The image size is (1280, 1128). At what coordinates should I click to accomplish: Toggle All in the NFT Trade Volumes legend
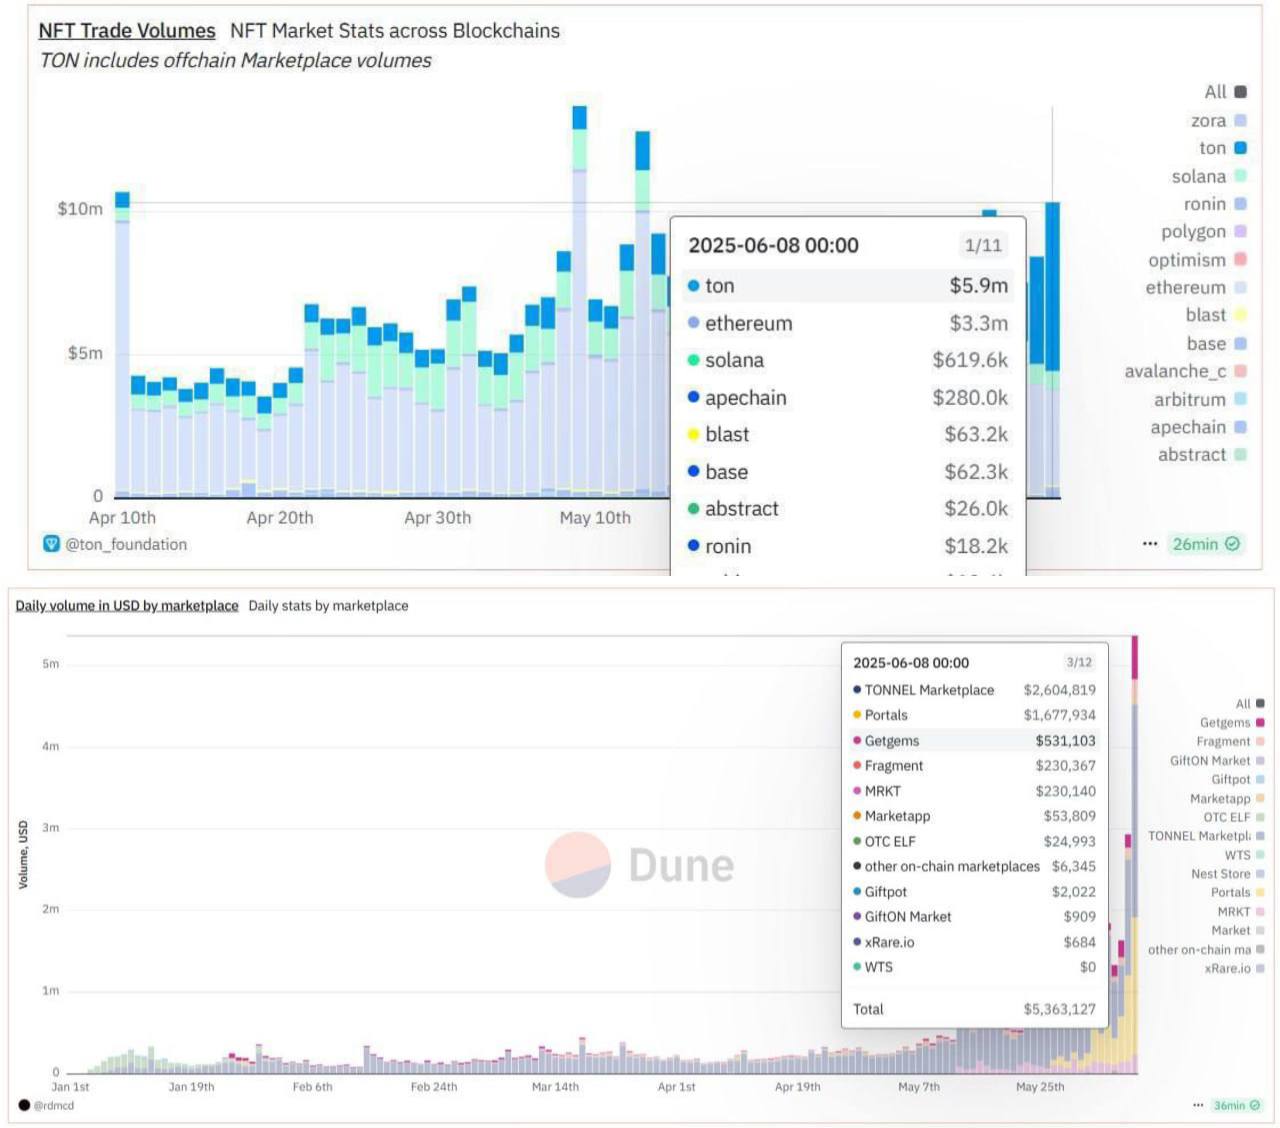tap(1226, 92)
